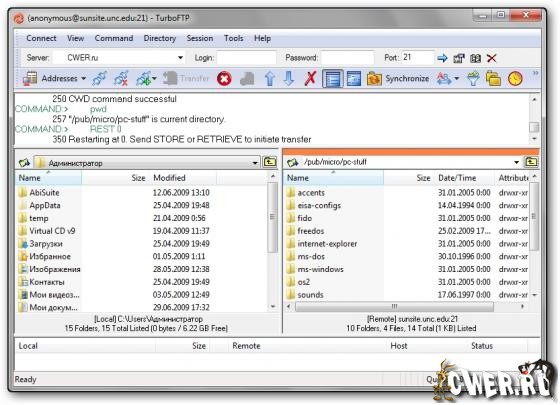Open the Addresses dropdown arrow
The width and height of the screenshot is (560, 405).
84,79
